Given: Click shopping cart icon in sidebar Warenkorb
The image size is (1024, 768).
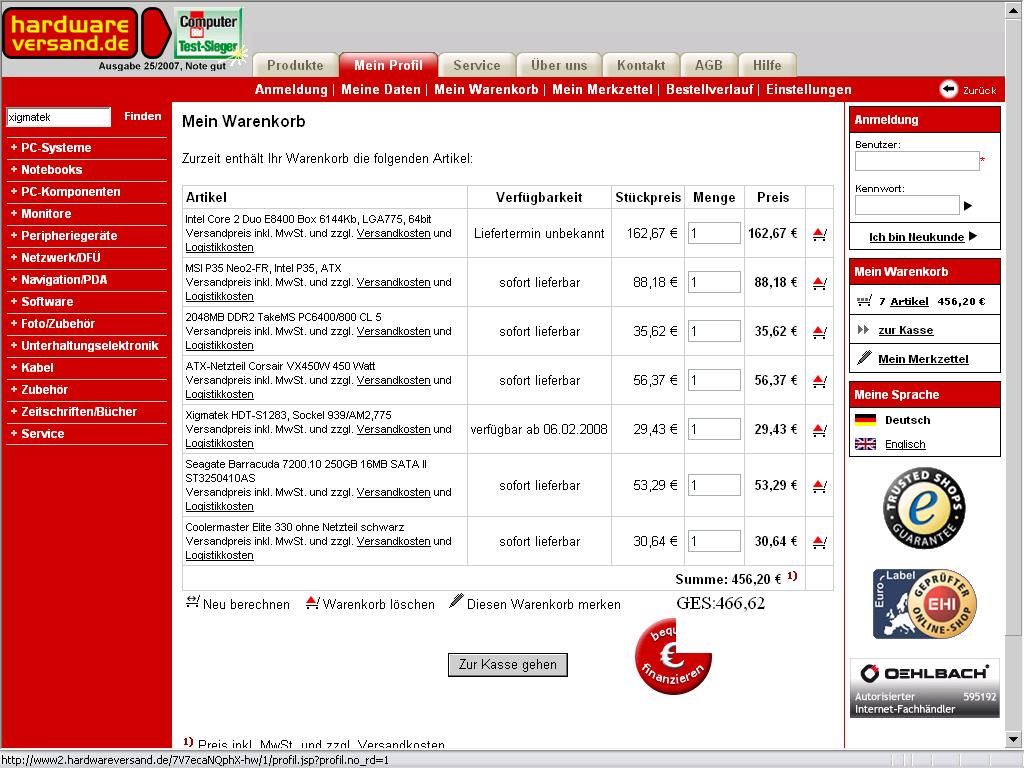Looking at the screenshot, I should coord(864,301).
